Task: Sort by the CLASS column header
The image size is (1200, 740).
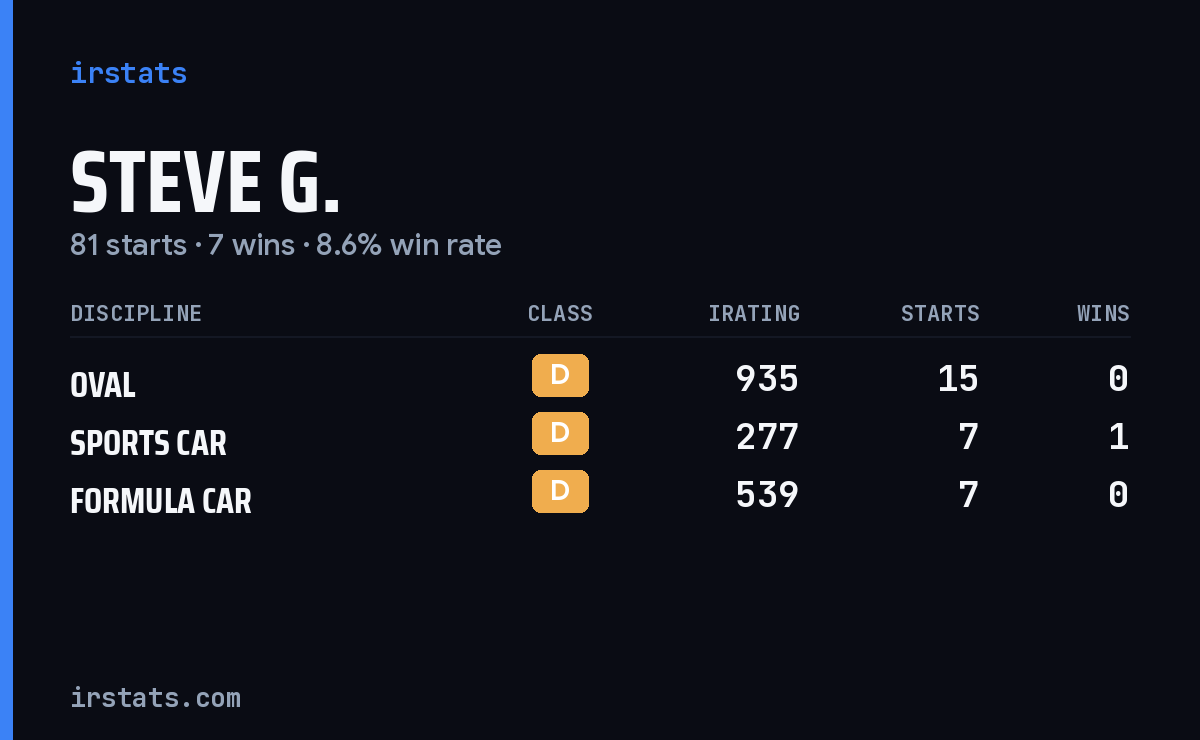Action: (x=560, y=314)
